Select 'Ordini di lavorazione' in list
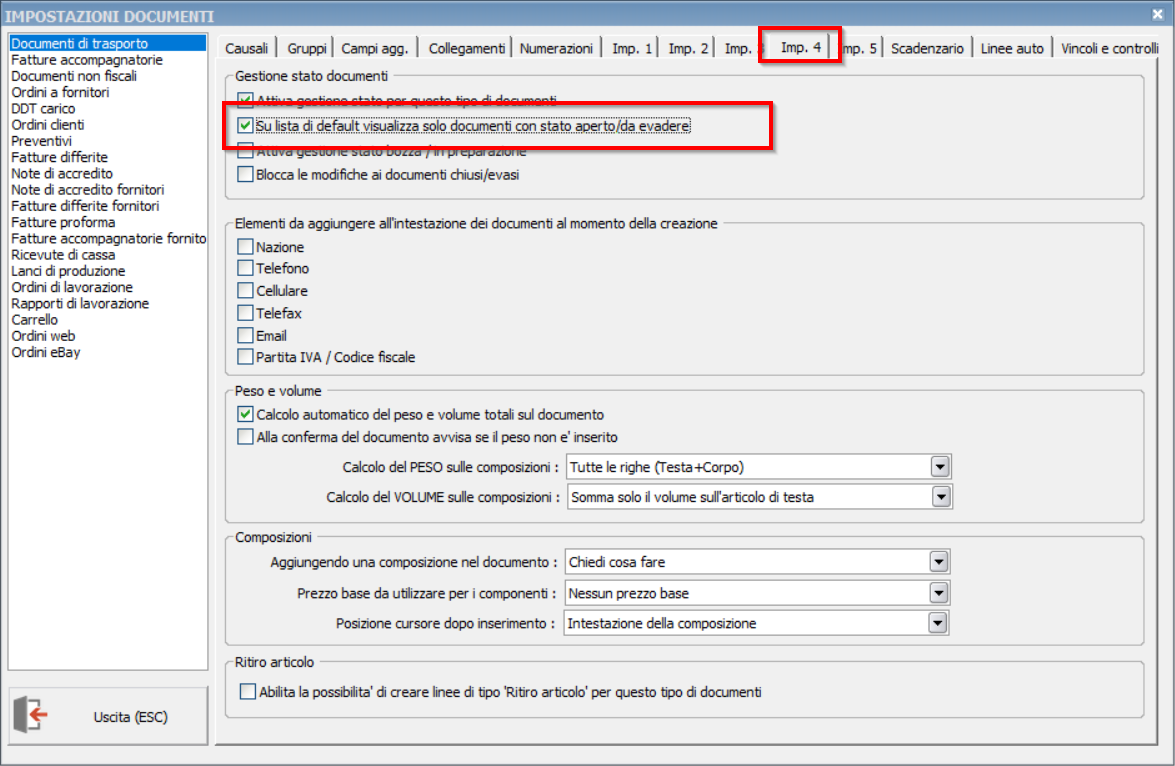Viewport: 1175px width, 766px height. tap(107, 287)
